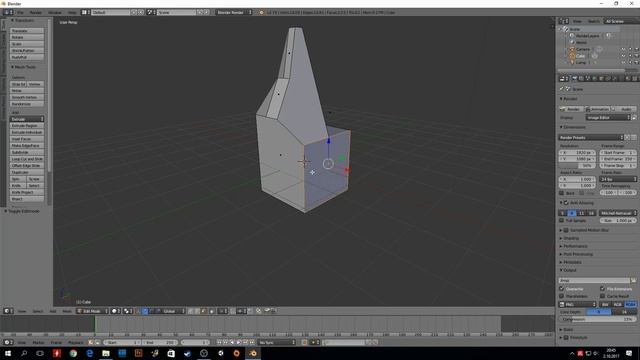
Task: Toggle Camera visibility eye in outliner
Action: click(x=623, y=49)
